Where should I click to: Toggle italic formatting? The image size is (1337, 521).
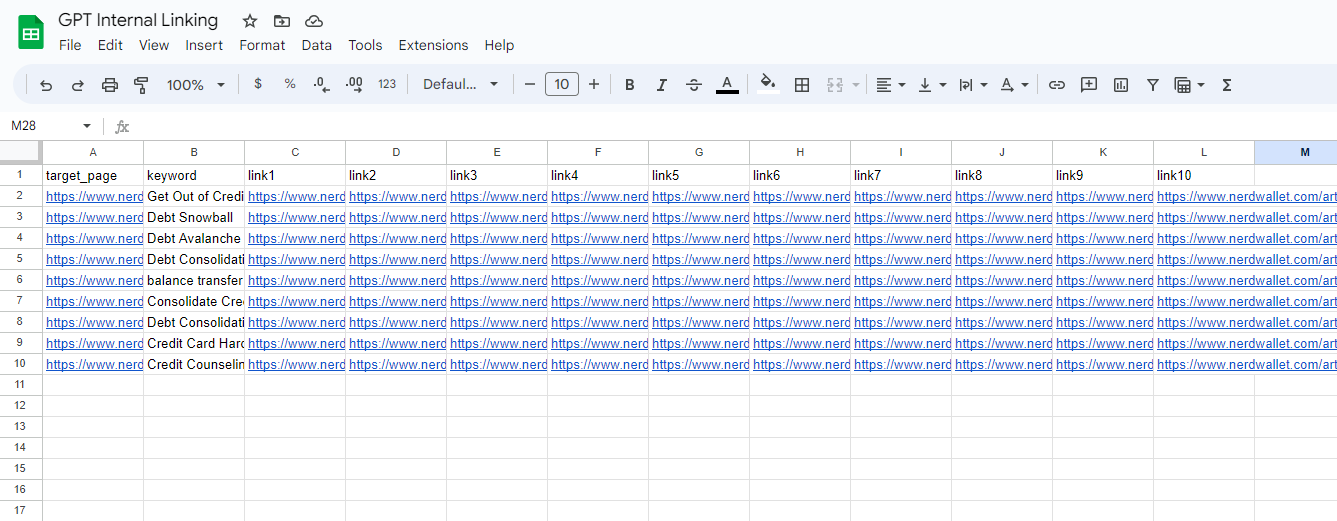point(661,85)
